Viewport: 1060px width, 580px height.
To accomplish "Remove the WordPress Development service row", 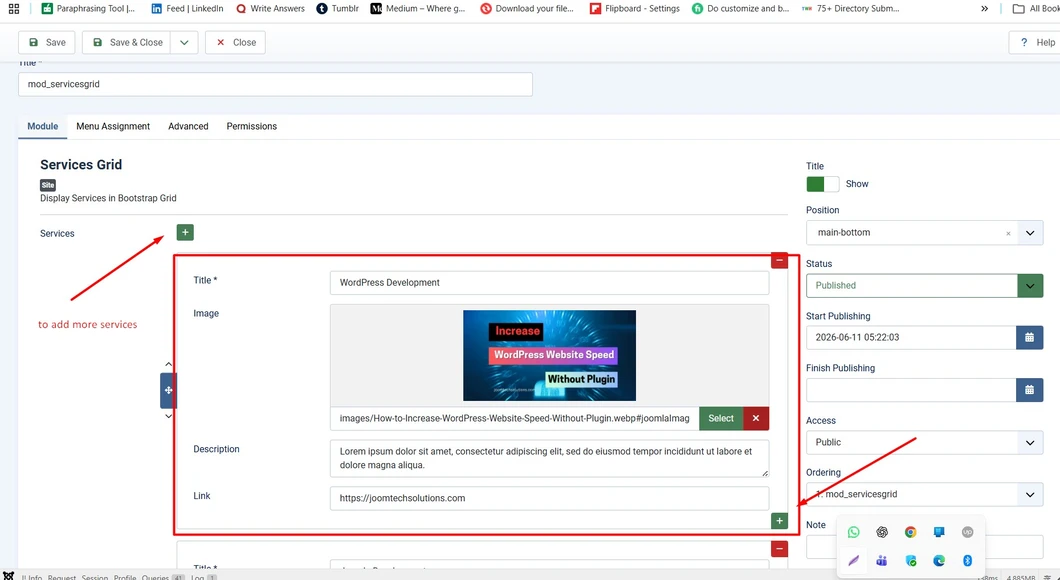I will 779,260.
